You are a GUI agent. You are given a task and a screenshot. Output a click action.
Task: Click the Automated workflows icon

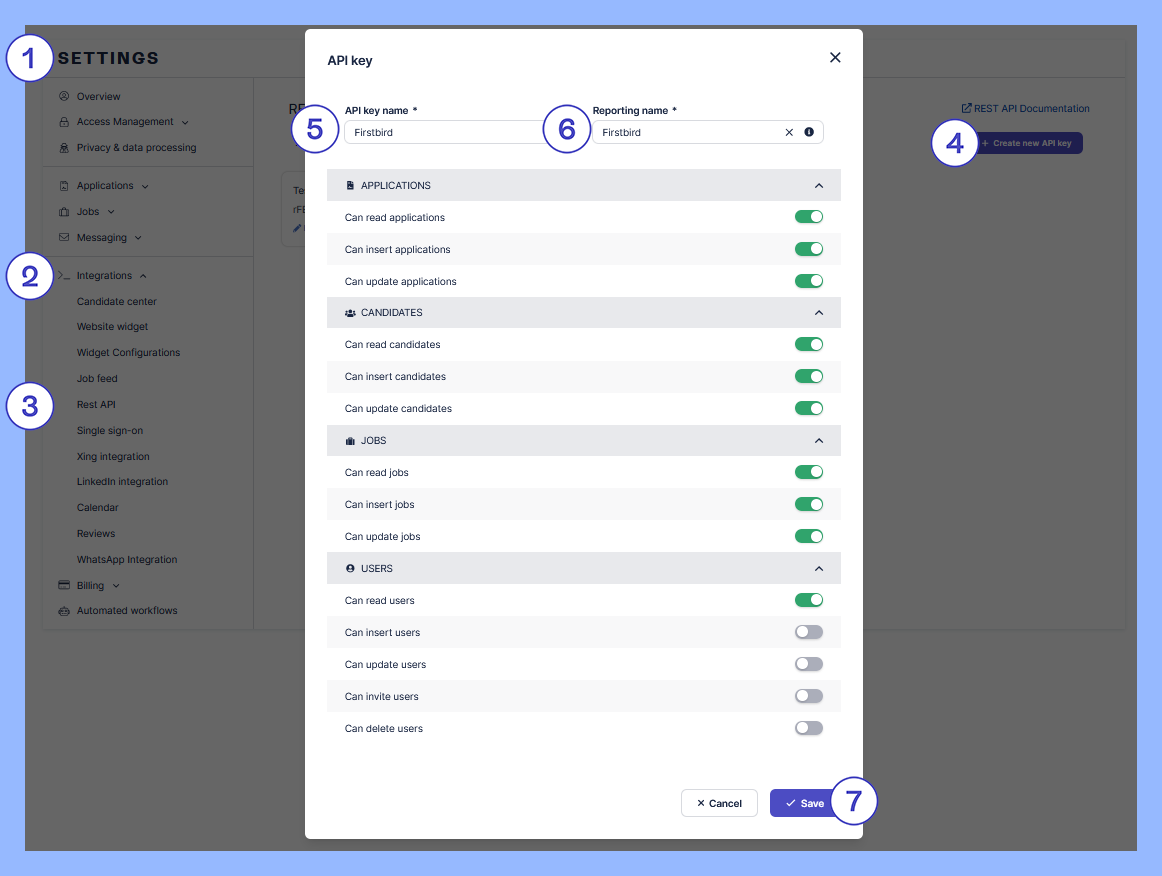[64, 611]
